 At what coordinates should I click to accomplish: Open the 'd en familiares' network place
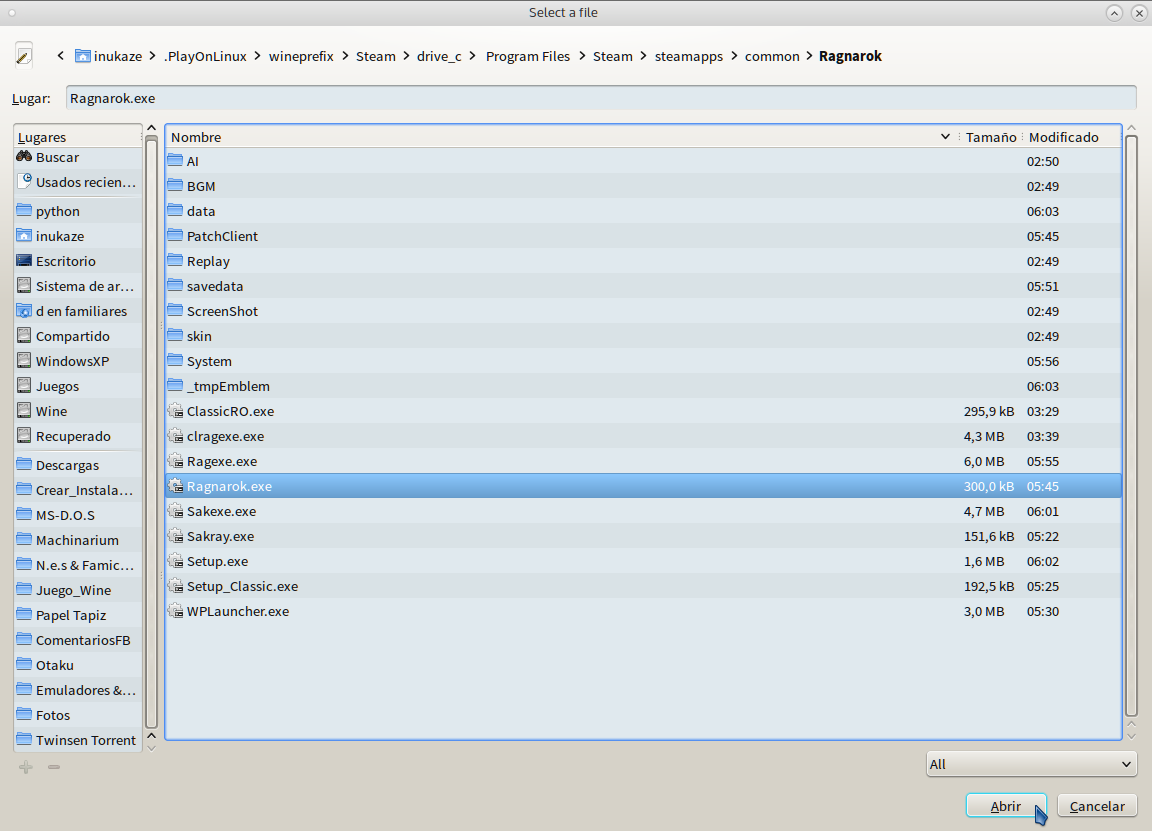78,311
